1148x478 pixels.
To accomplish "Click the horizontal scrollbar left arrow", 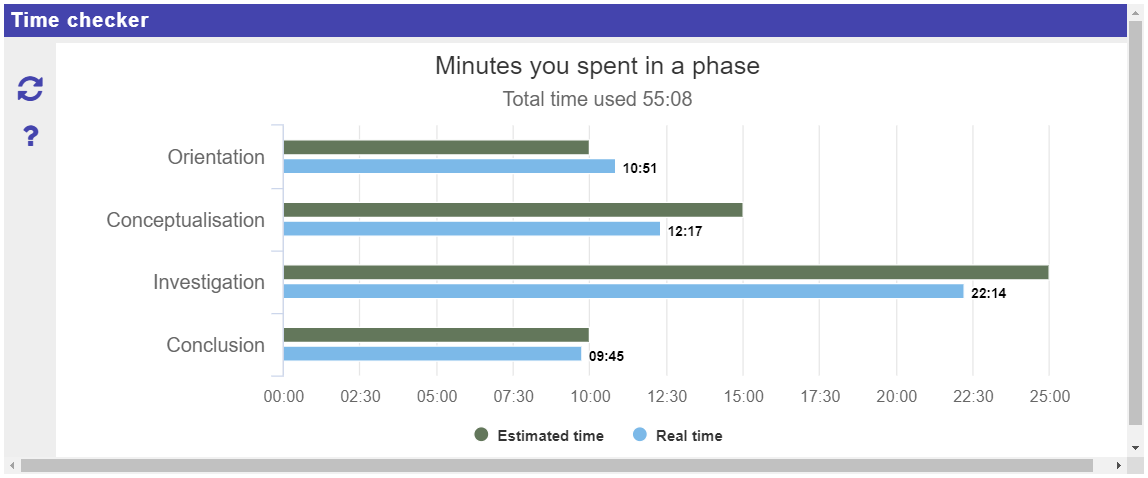I will click(x=11, y=465).
